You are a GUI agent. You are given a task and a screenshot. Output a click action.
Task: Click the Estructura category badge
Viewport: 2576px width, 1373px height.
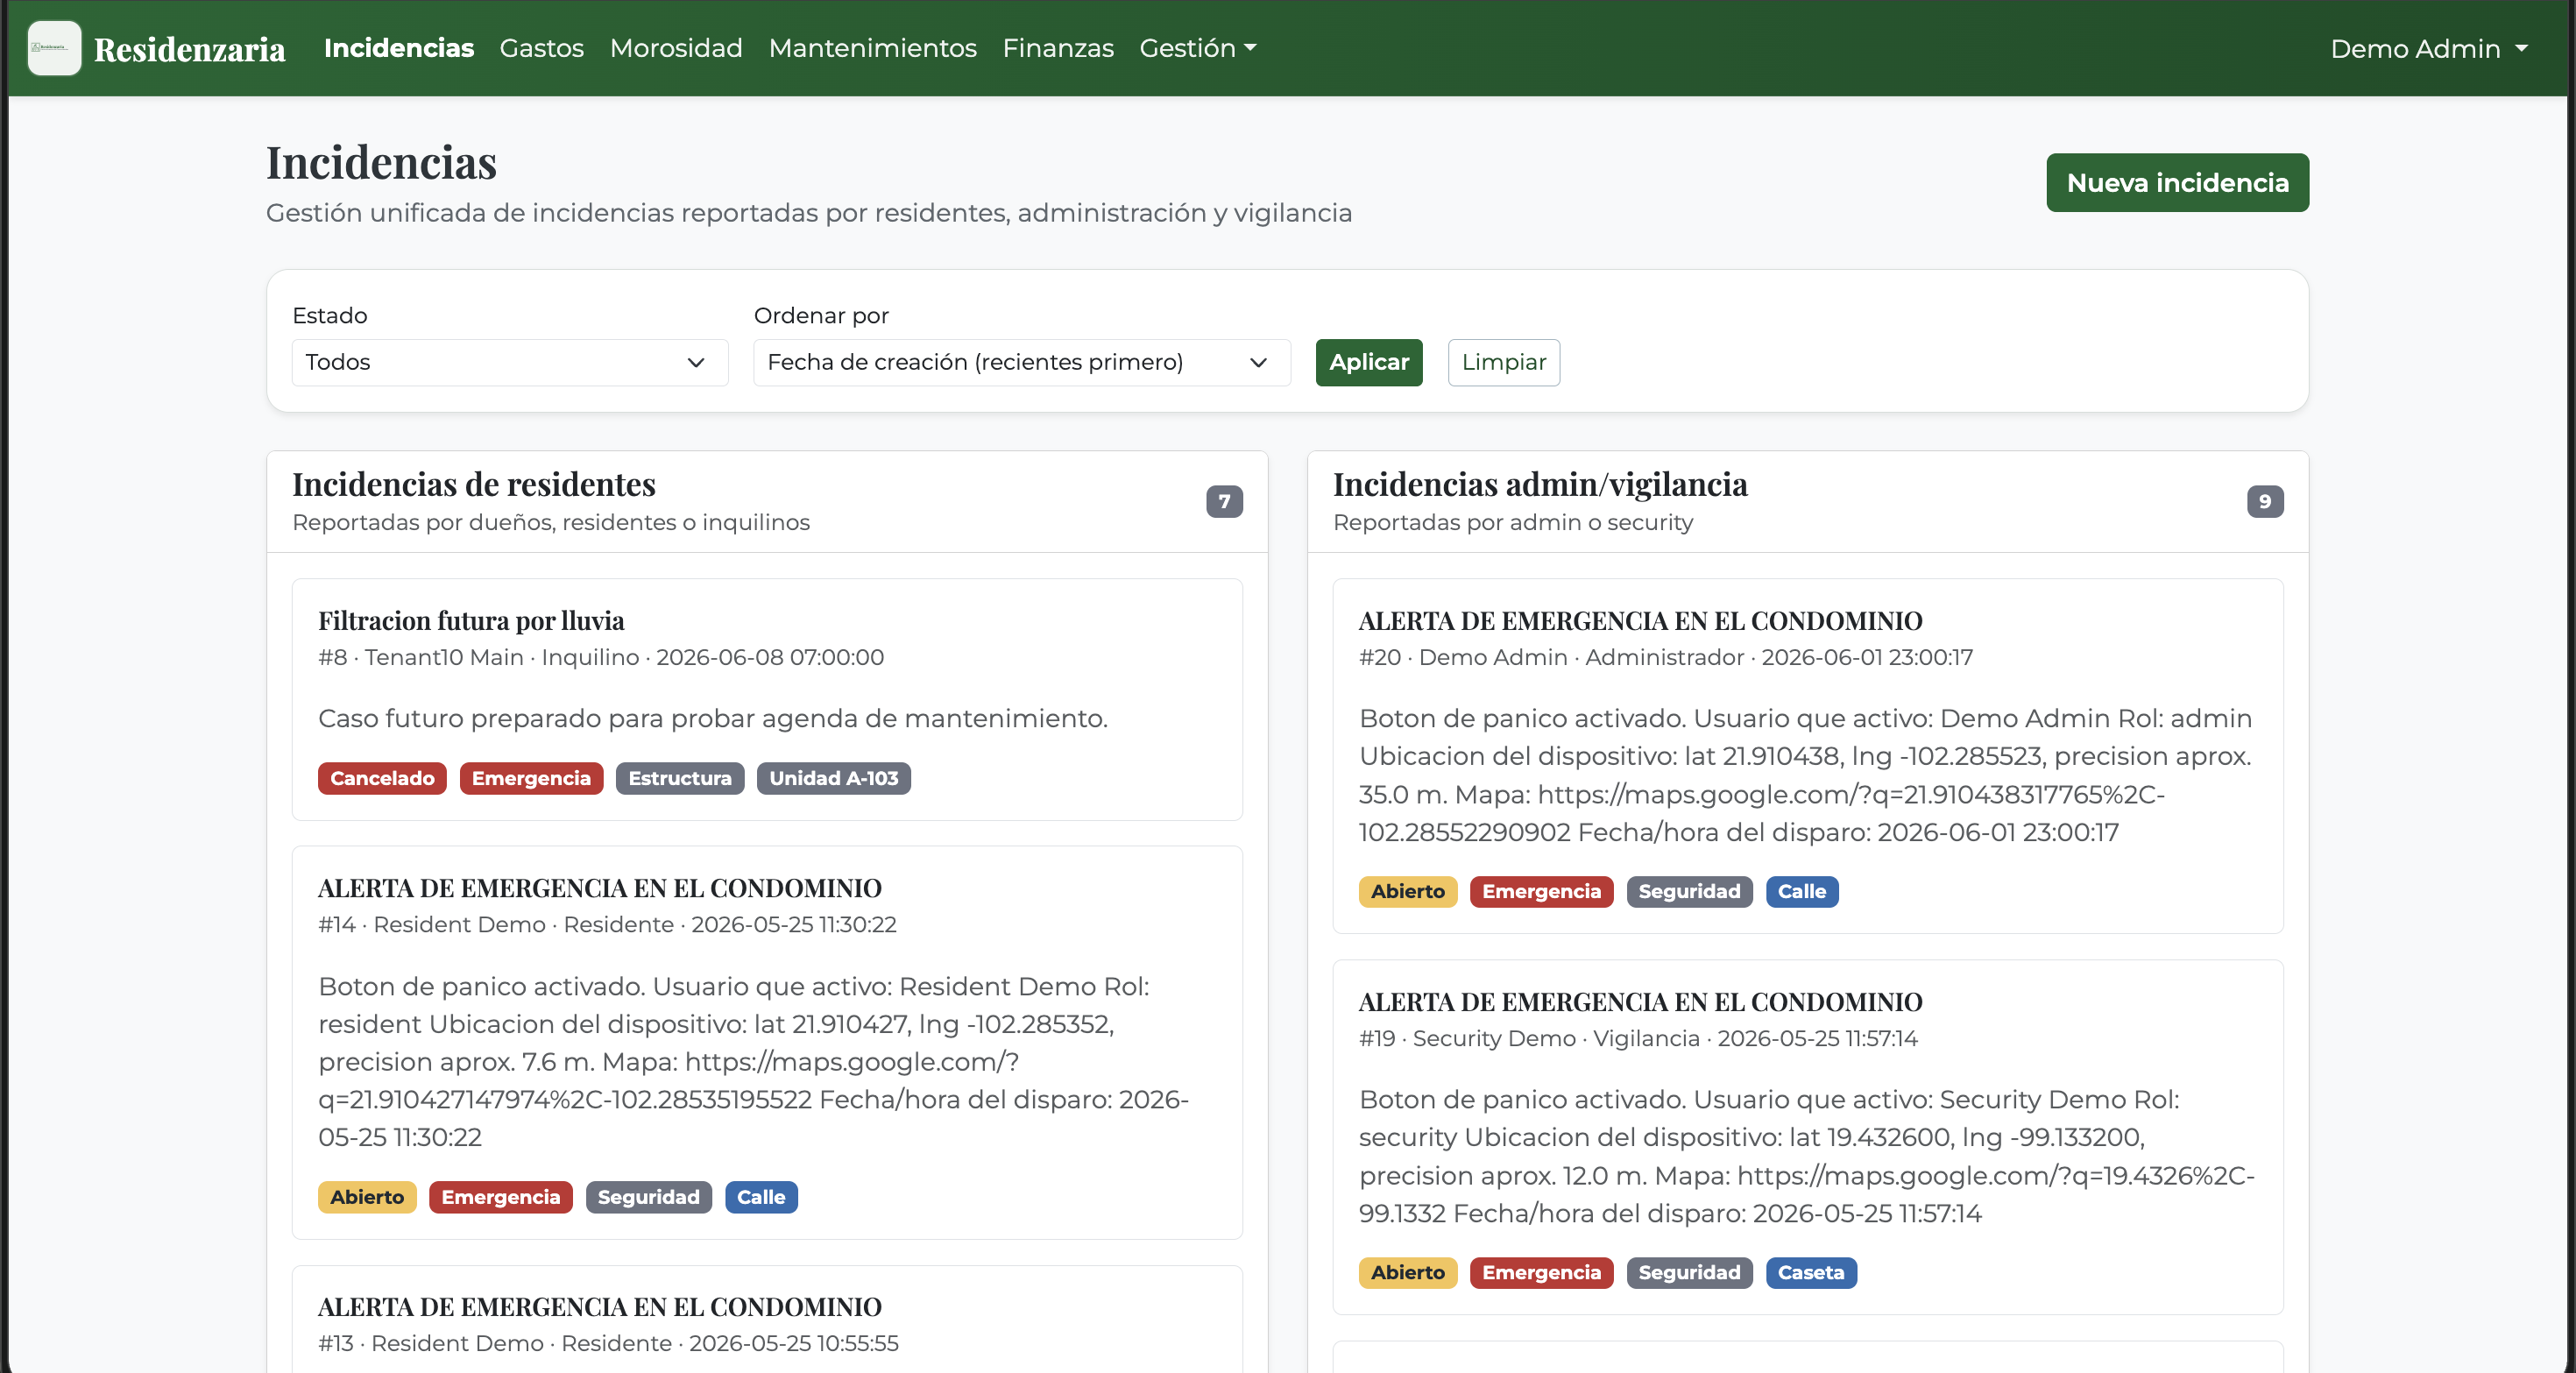[680, 778]
